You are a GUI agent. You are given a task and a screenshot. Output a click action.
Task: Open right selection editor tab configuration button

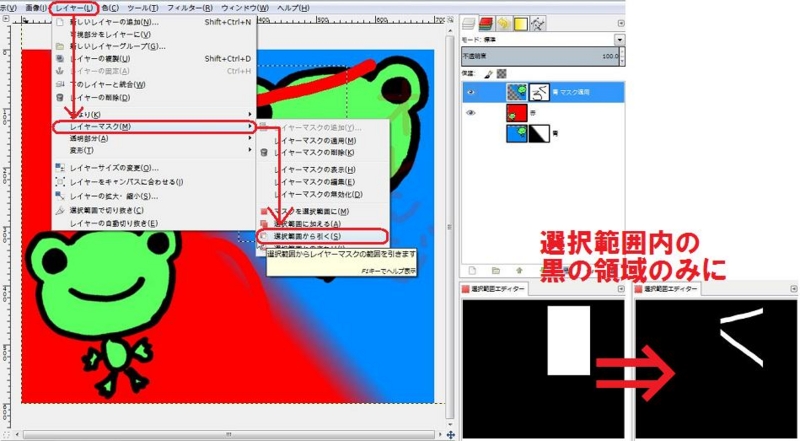click(x=794, y=289)
